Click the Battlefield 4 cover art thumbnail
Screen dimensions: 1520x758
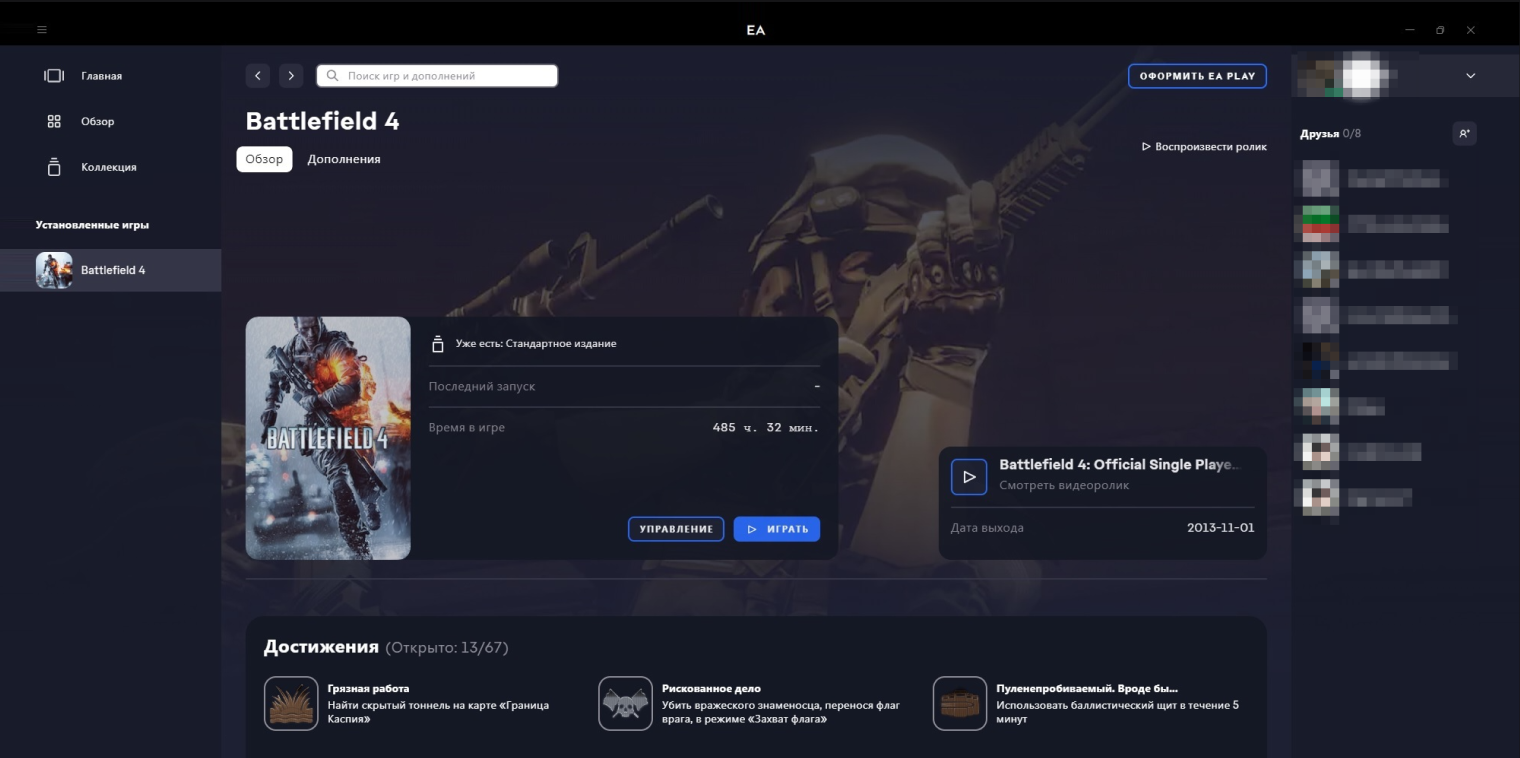tap(328, 437)
